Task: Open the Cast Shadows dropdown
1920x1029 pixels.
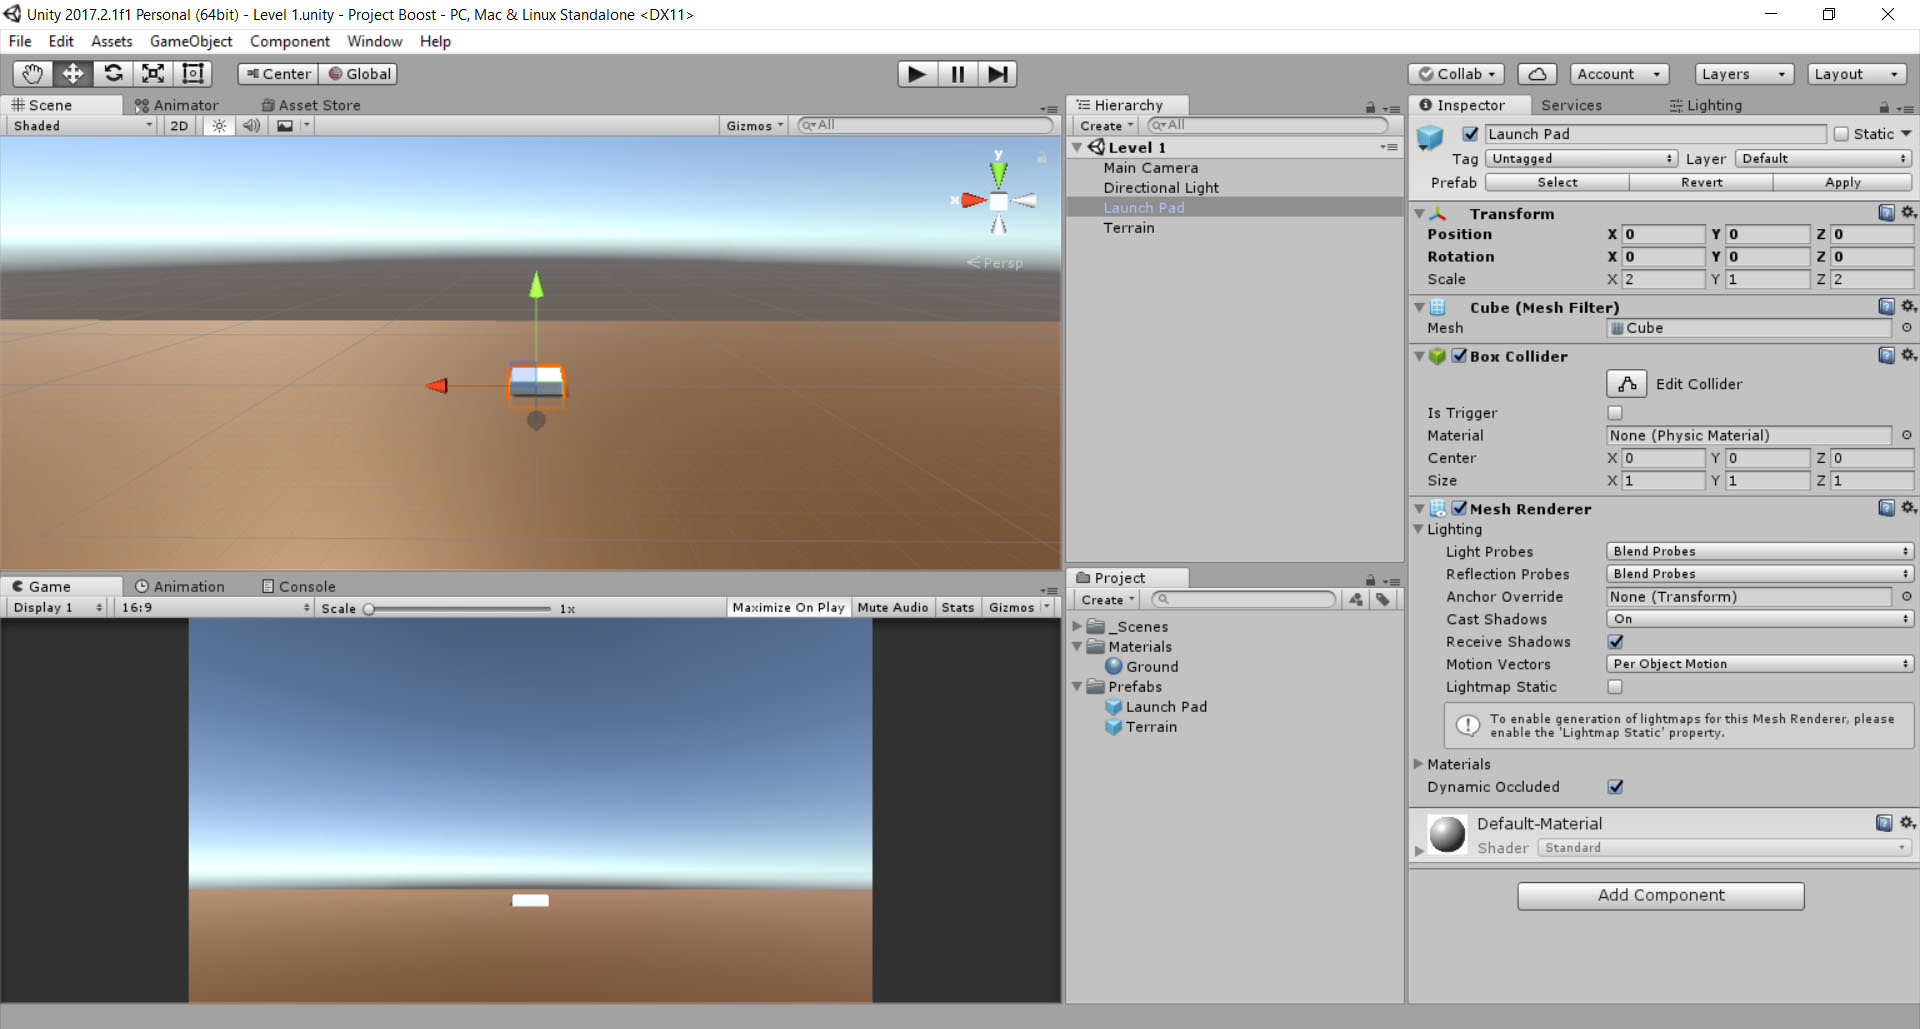Action: tap(1759, 618)
